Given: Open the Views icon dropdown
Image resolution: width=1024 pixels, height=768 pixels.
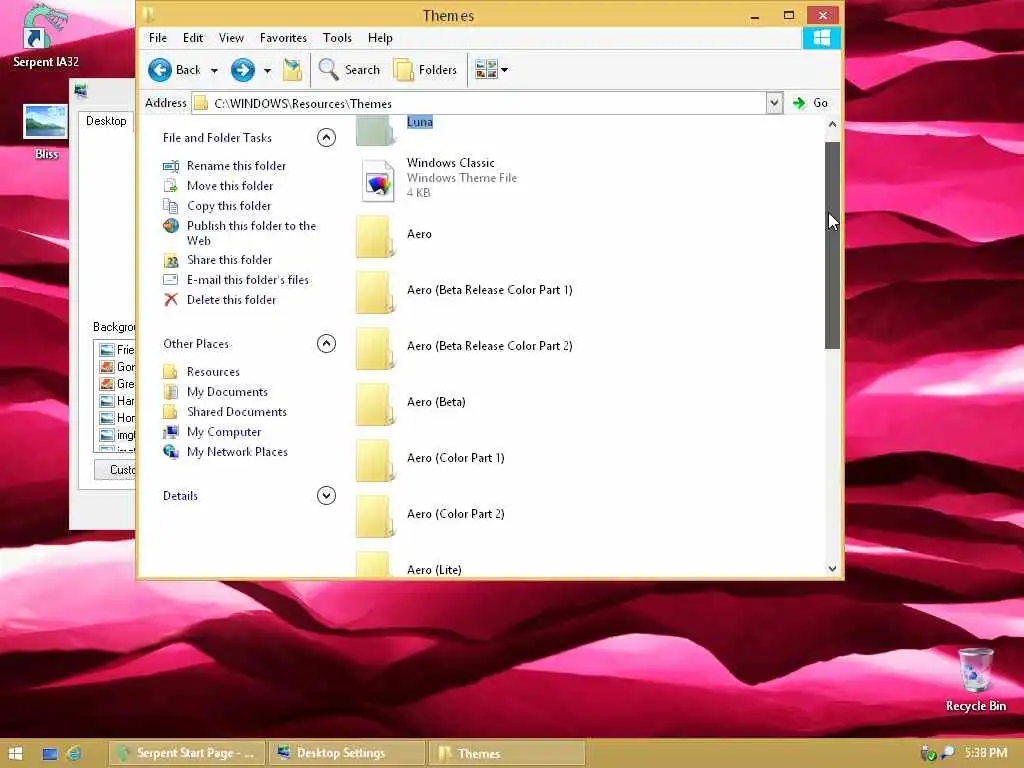Looking at the screenshot, I should (x=491, y=69).
